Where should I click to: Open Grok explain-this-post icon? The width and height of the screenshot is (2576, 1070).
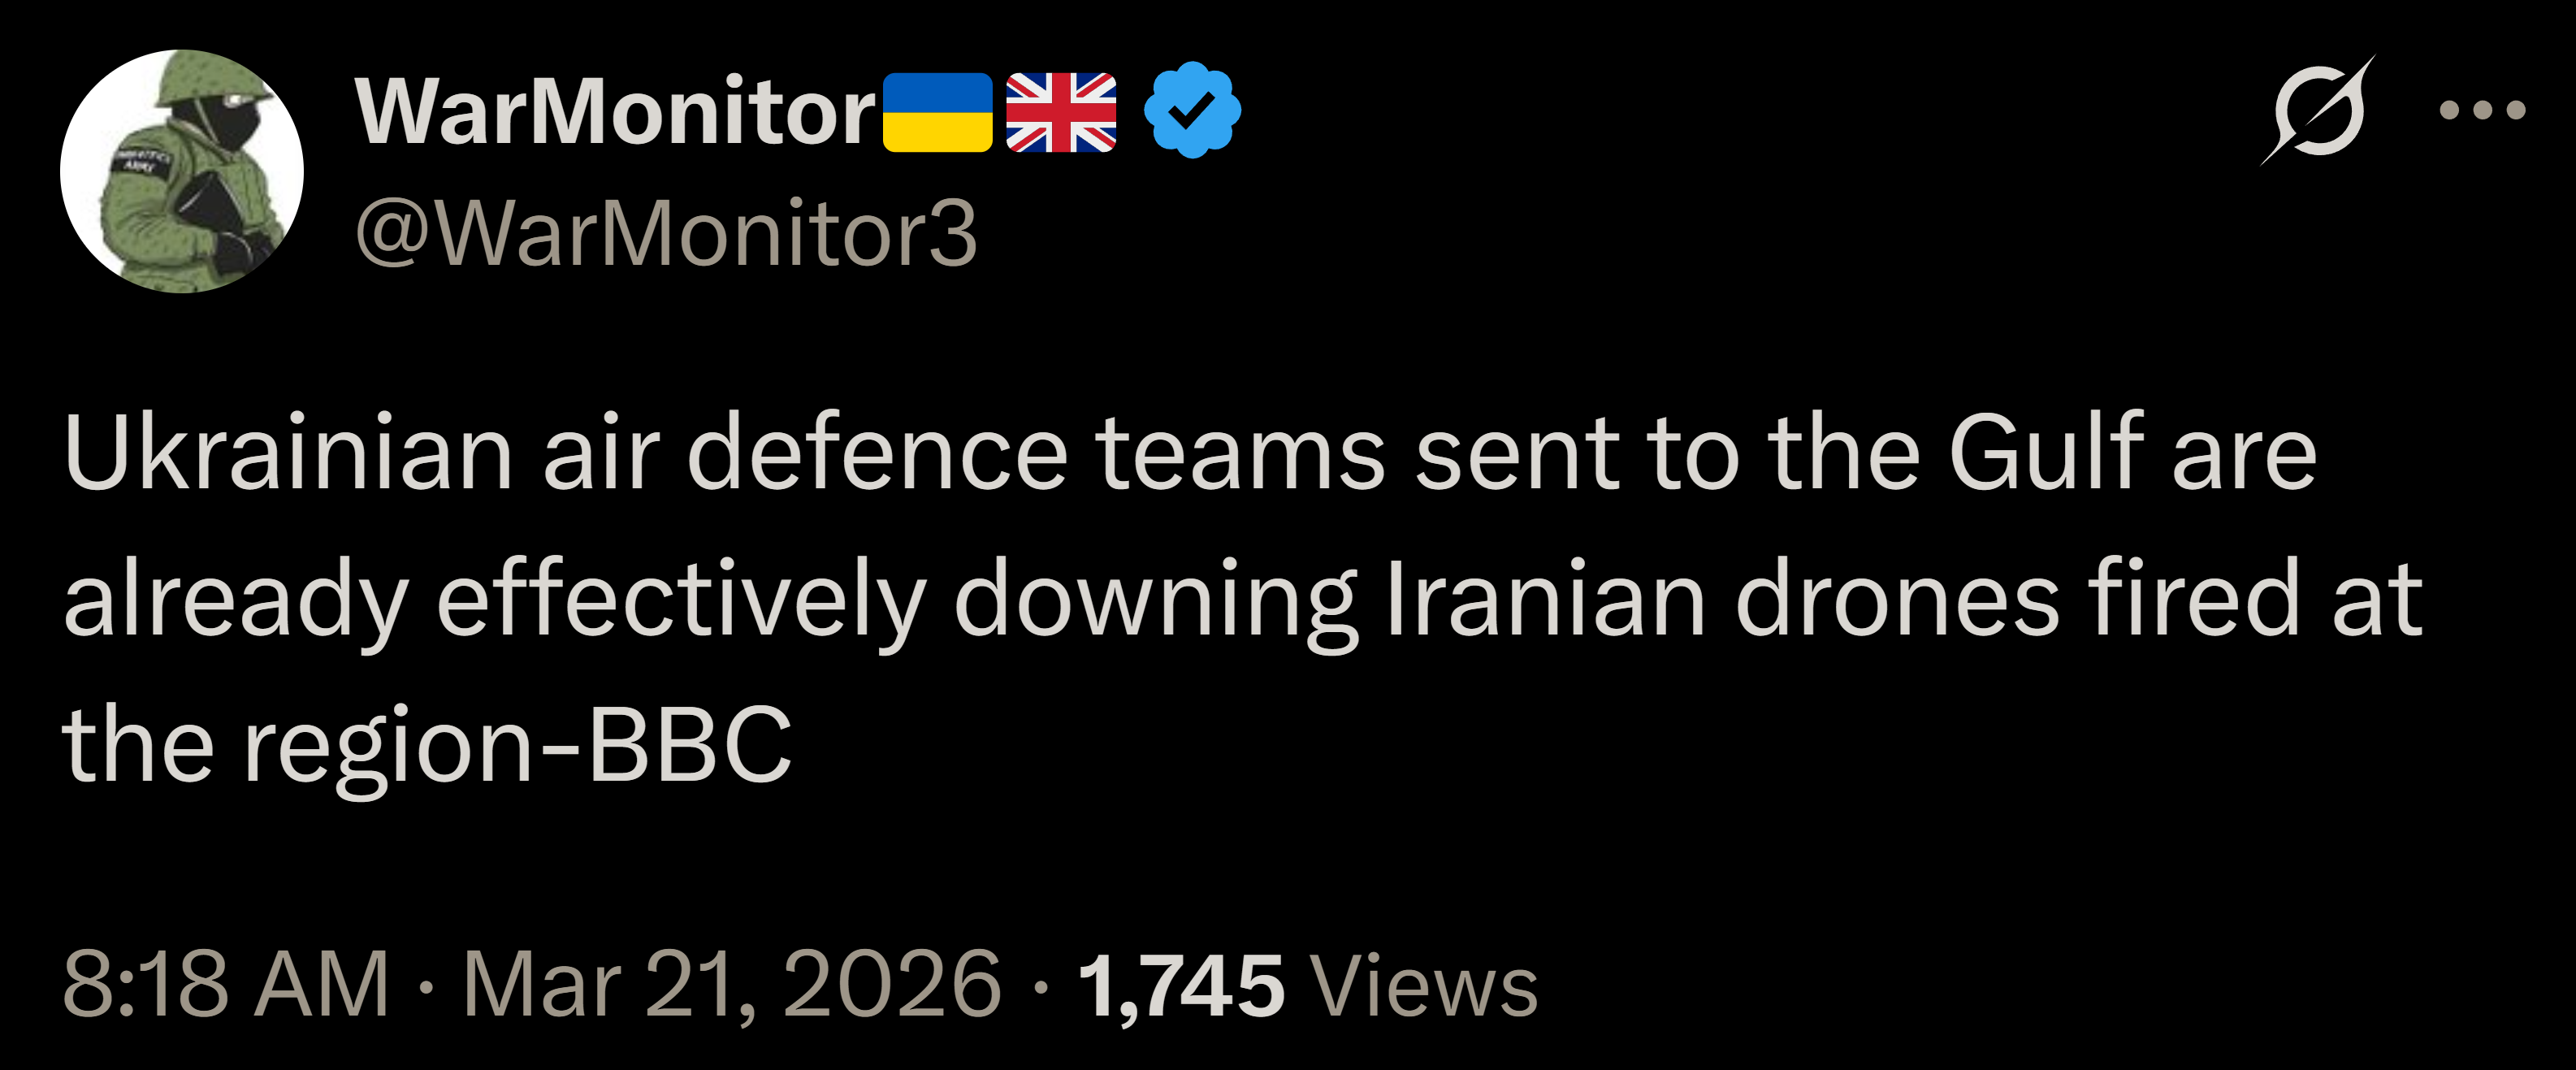tap(2318, 110)
